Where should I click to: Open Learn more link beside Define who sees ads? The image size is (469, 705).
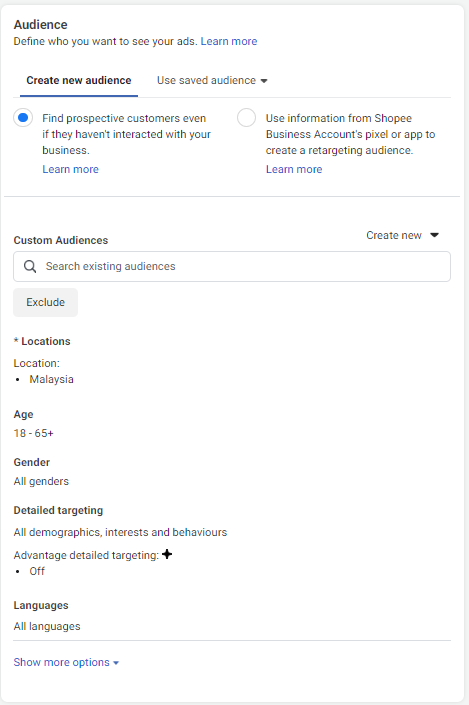pyautogui.click(x=229, y=41)
